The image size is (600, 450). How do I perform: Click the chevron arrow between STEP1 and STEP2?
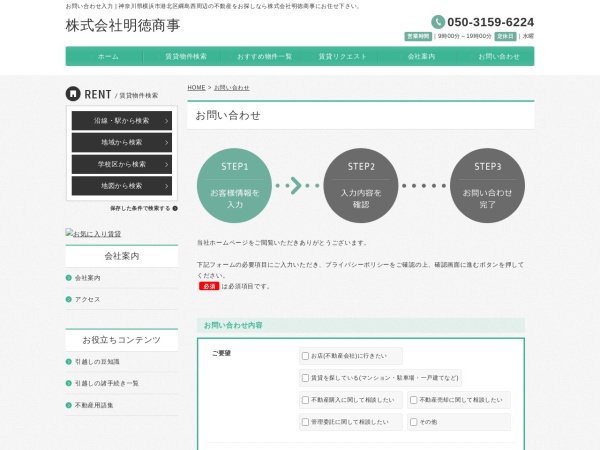[296, 186]
